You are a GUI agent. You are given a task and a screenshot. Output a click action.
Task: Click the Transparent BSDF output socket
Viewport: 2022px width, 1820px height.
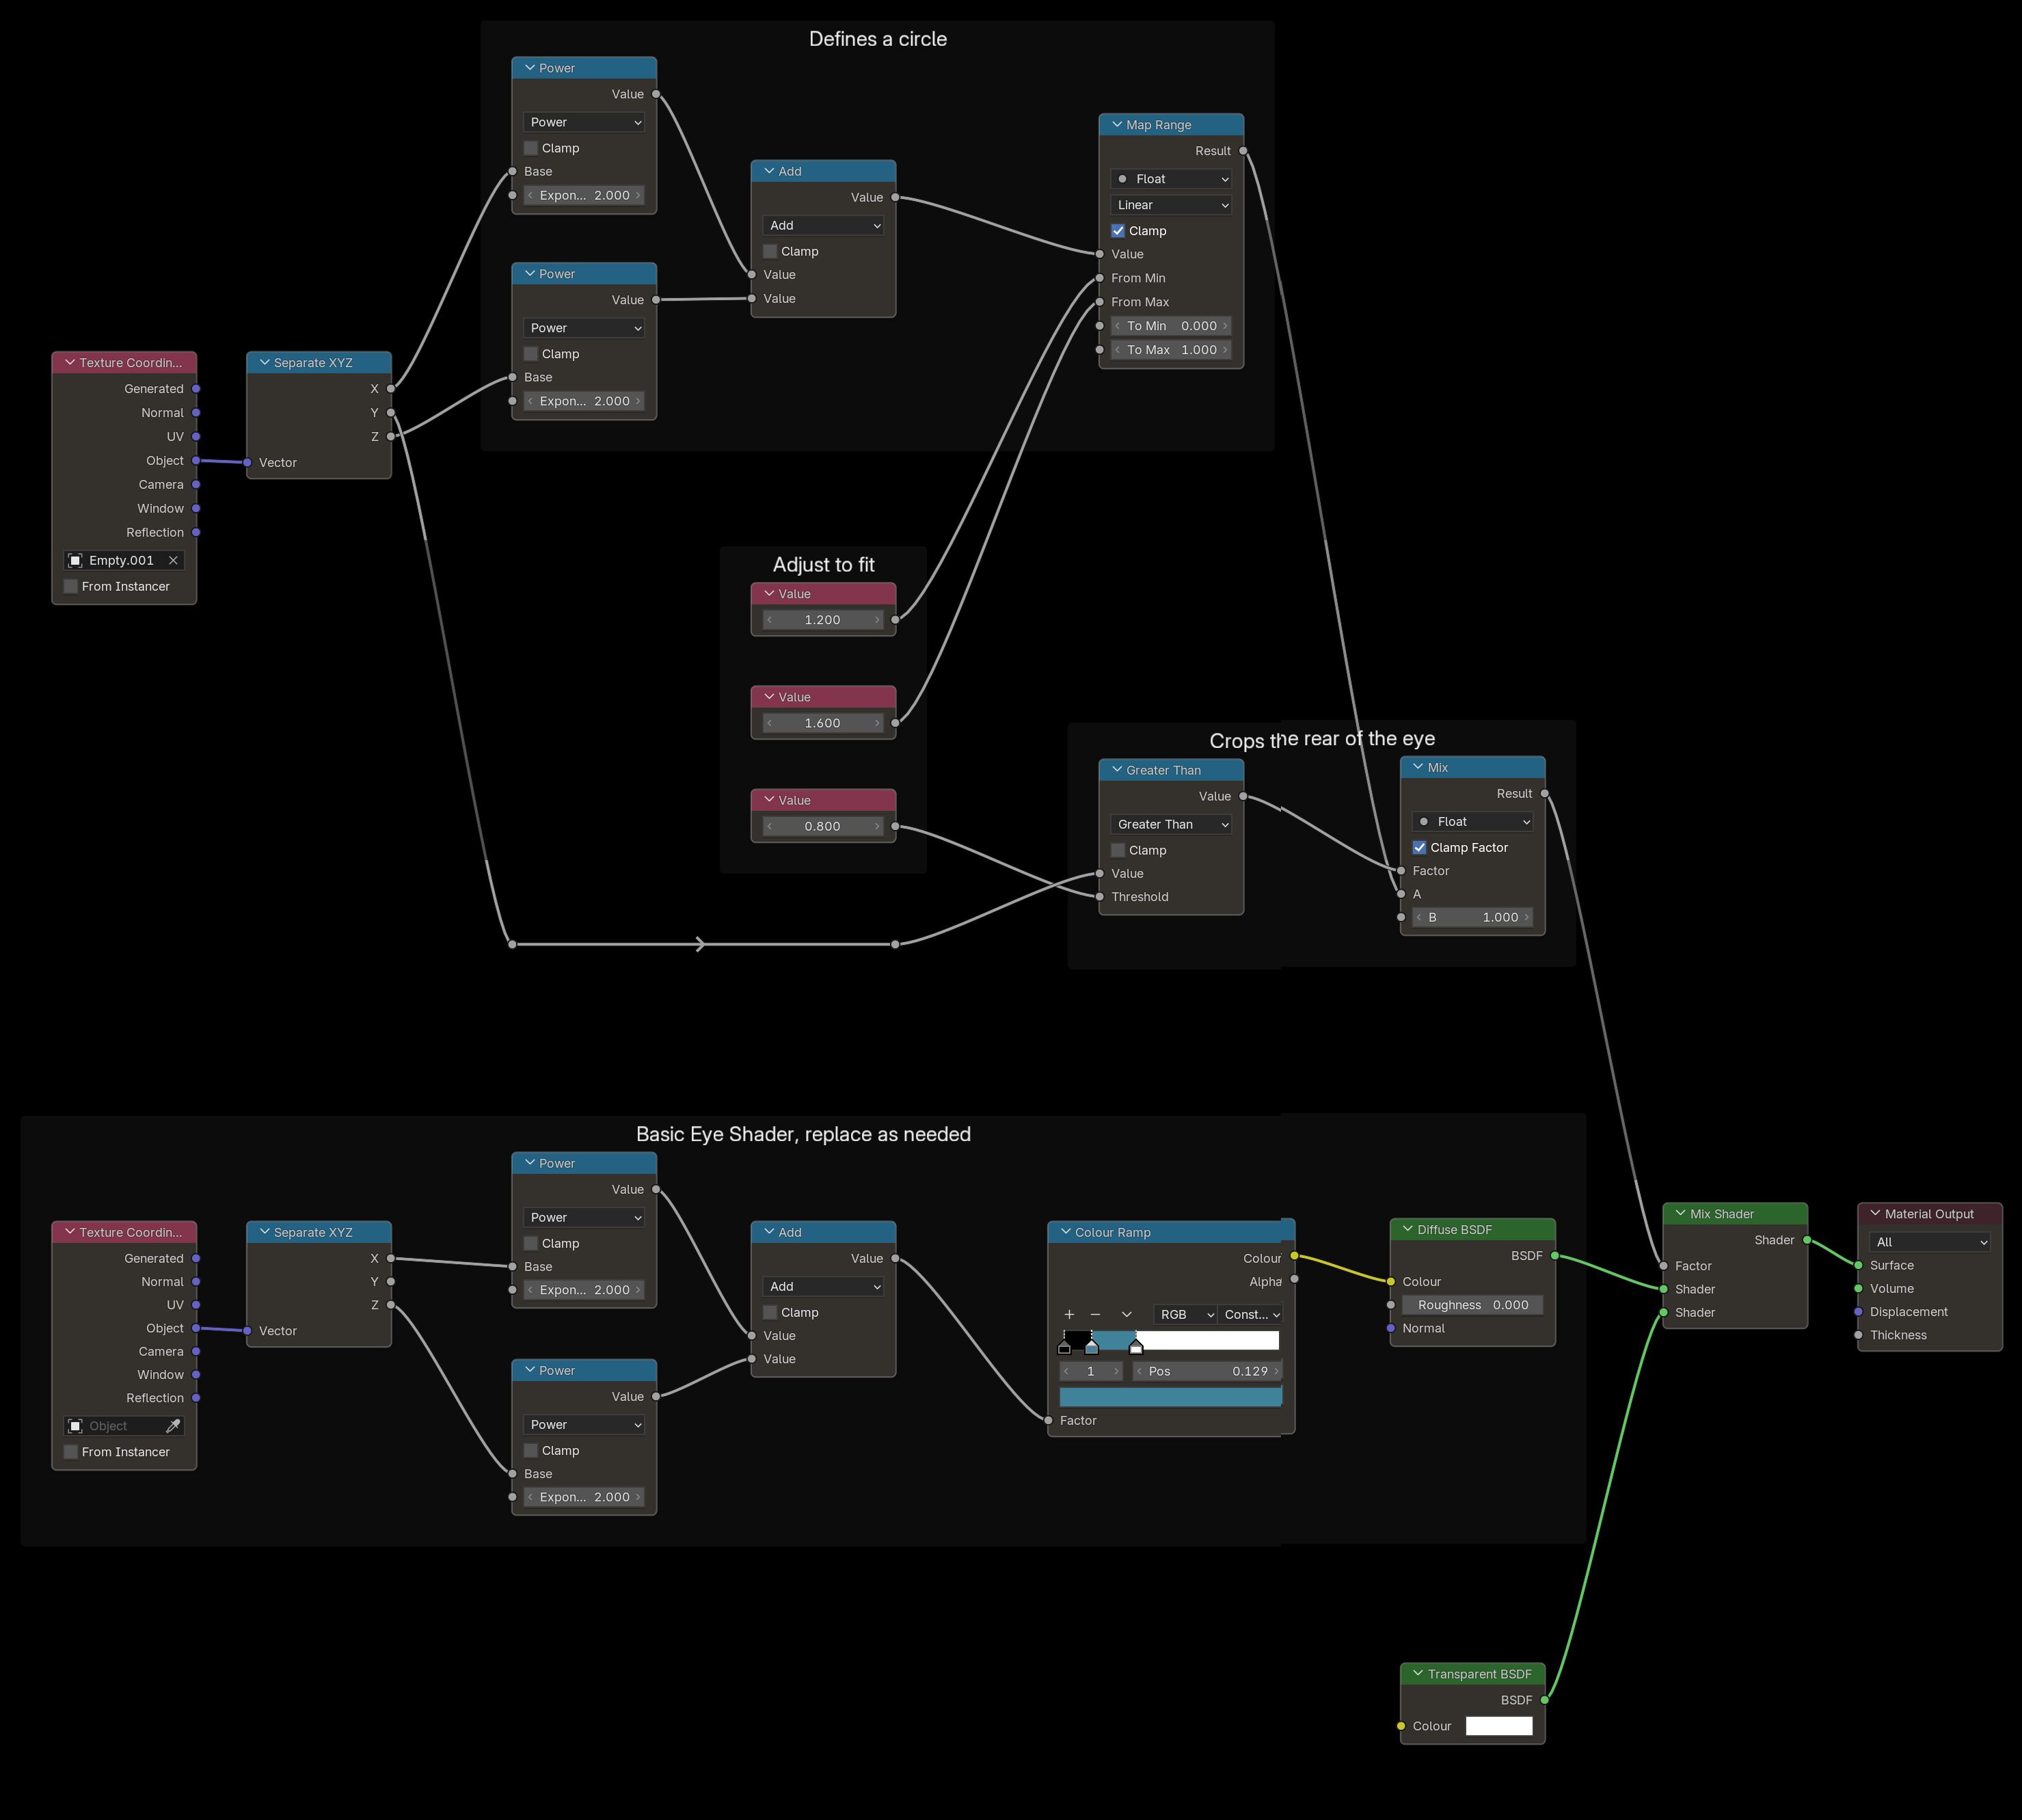[x=1544, y=1700]
